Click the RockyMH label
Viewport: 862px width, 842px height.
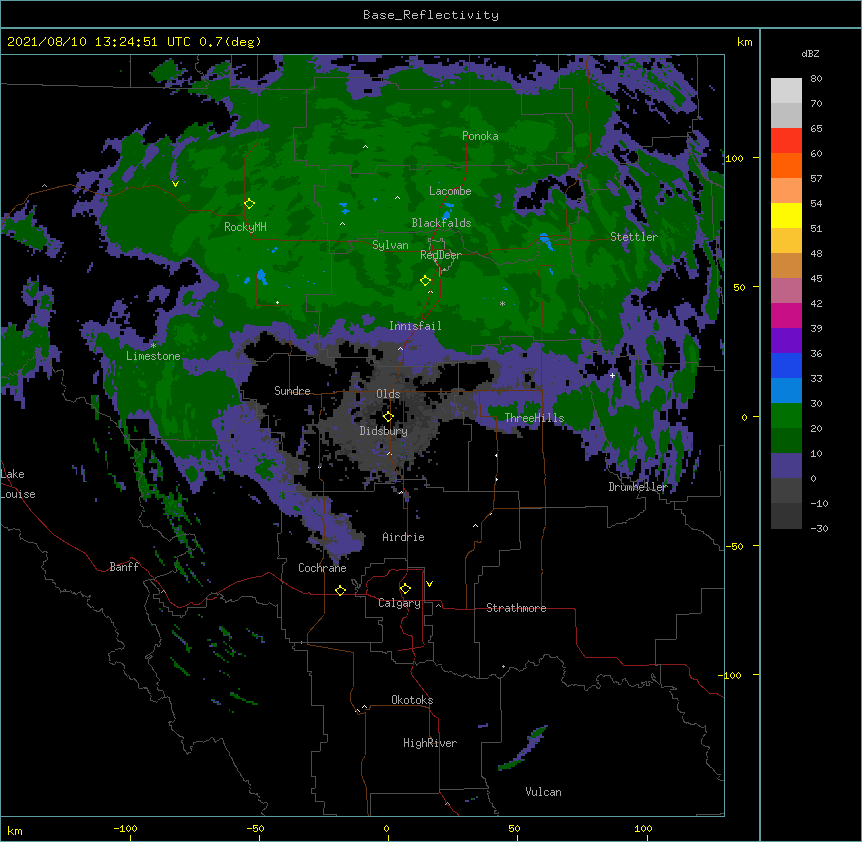[x=245, y=227]
